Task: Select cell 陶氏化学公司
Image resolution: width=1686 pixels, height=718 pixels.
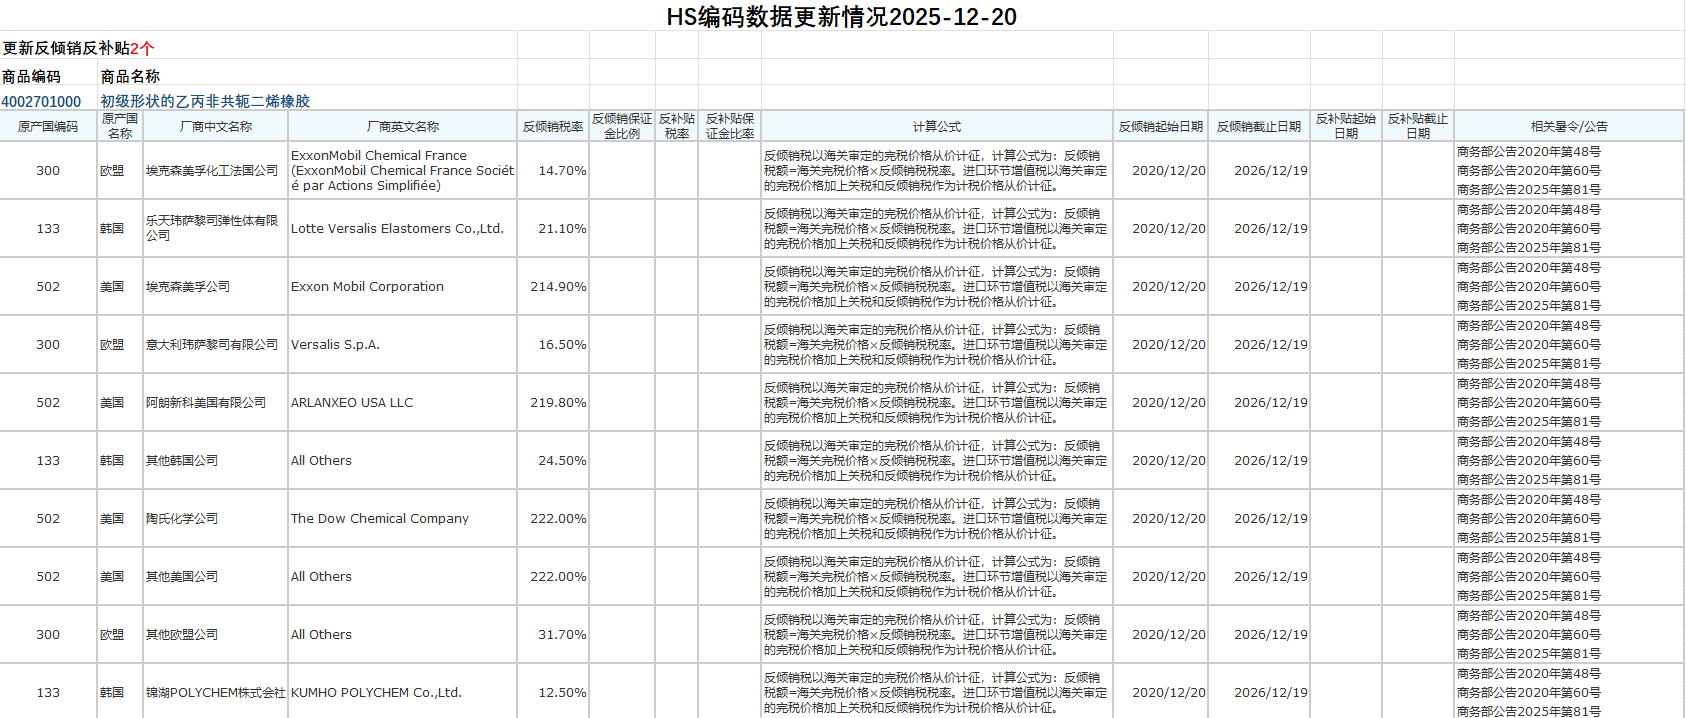Action: coord(216,519)
